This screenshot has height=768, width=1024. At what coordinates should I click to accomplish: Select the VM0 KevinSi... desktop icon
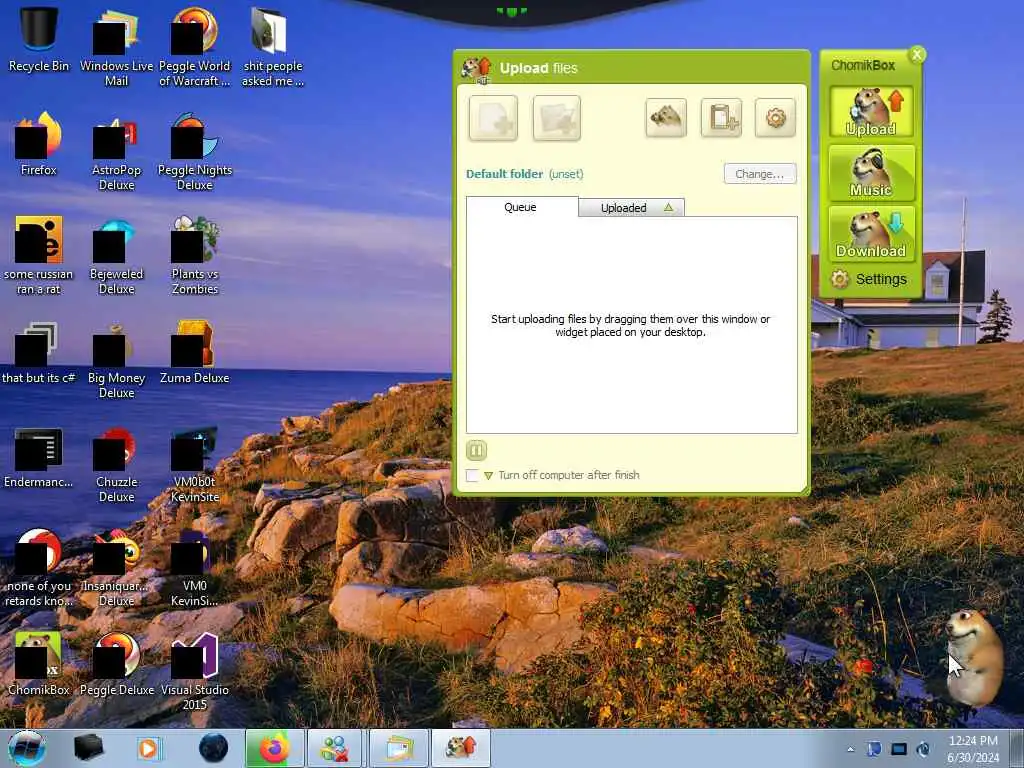click(x=195, y=567)
